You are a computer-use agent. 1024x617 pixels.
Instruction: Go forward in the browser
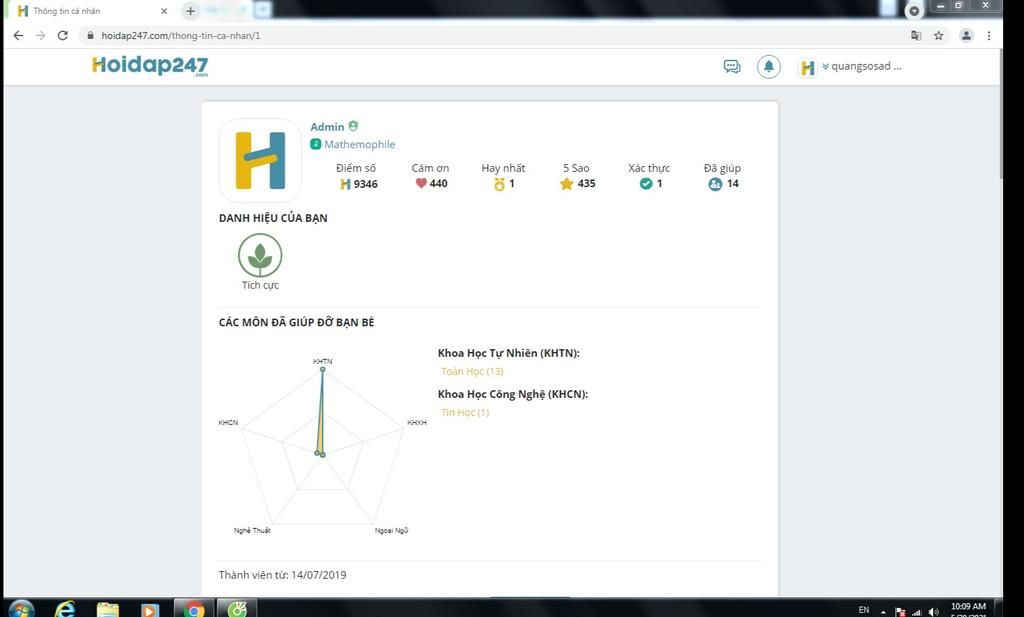tap(40, 35)
